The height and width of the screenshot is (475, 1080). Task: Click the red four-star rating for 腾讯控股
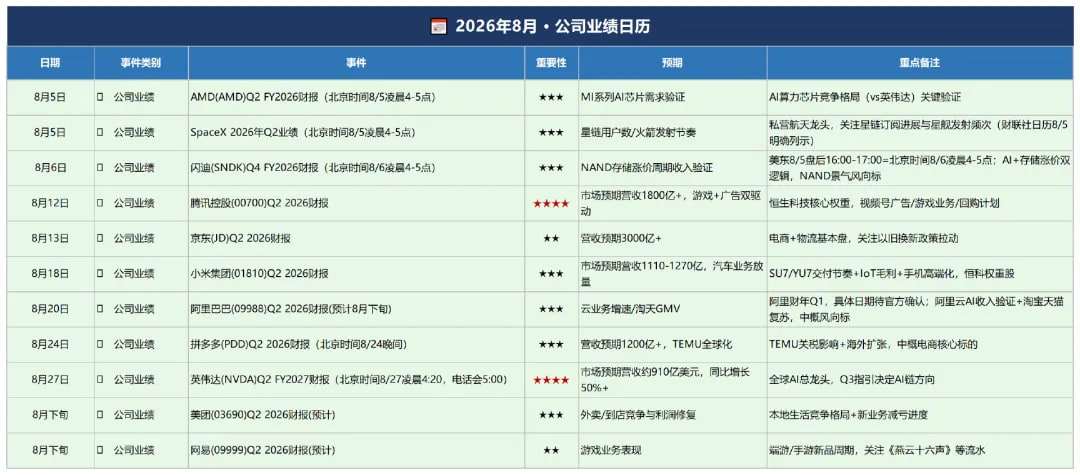pos(551,204)
